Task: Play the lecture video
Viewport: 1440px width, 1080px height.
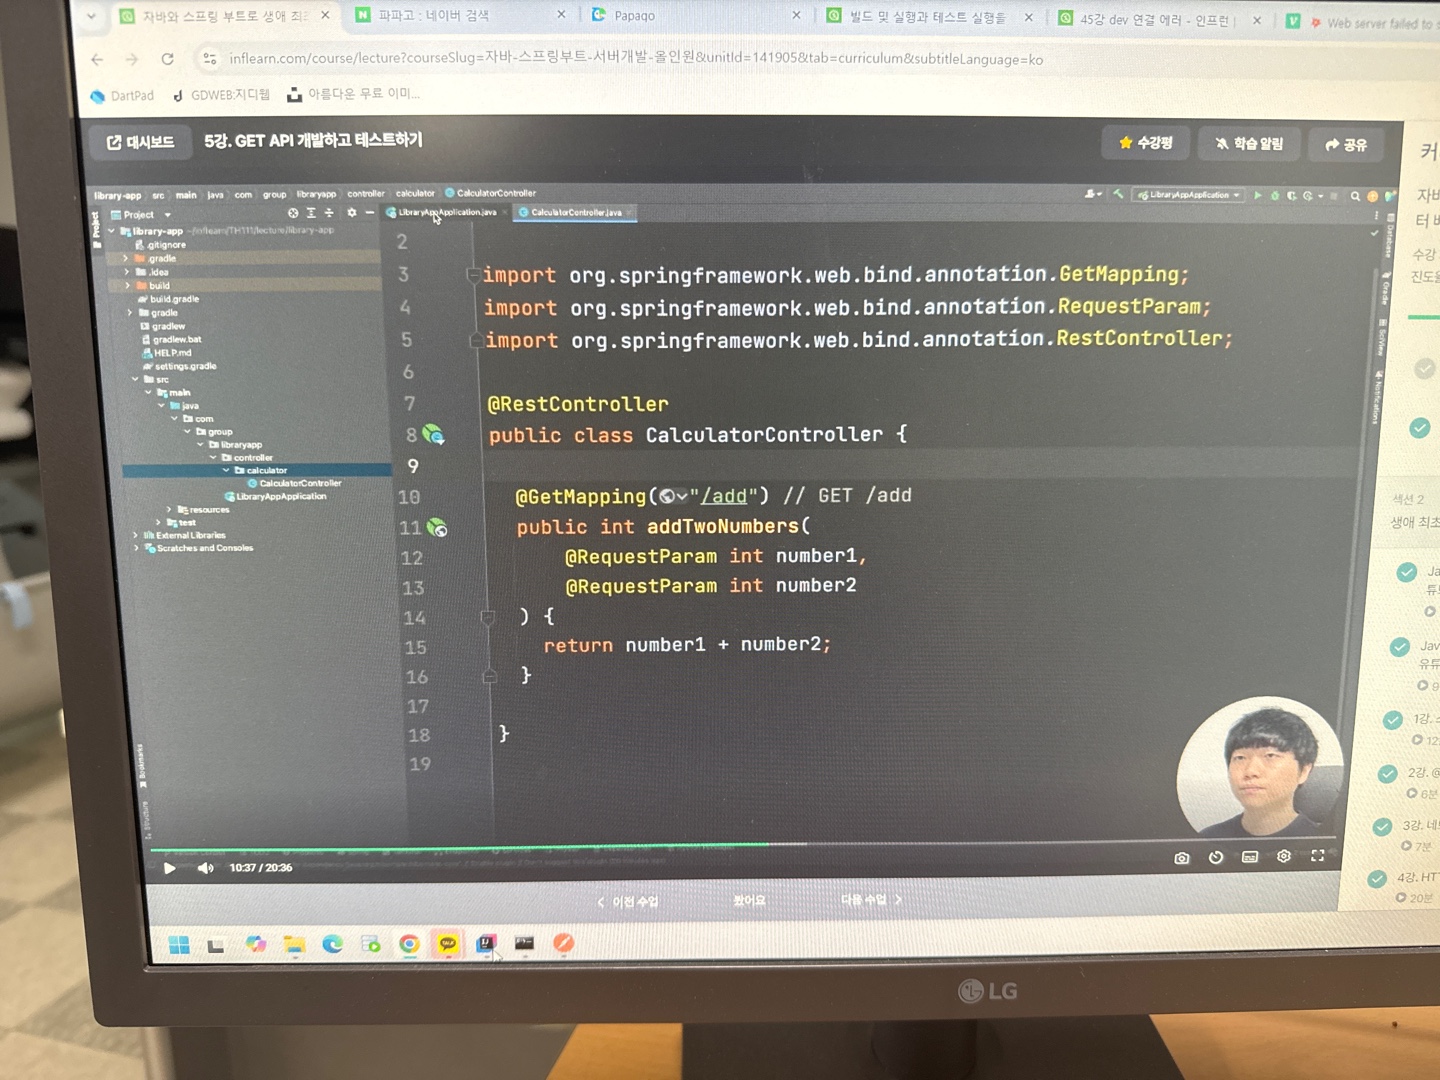Action: pos(170,867)
